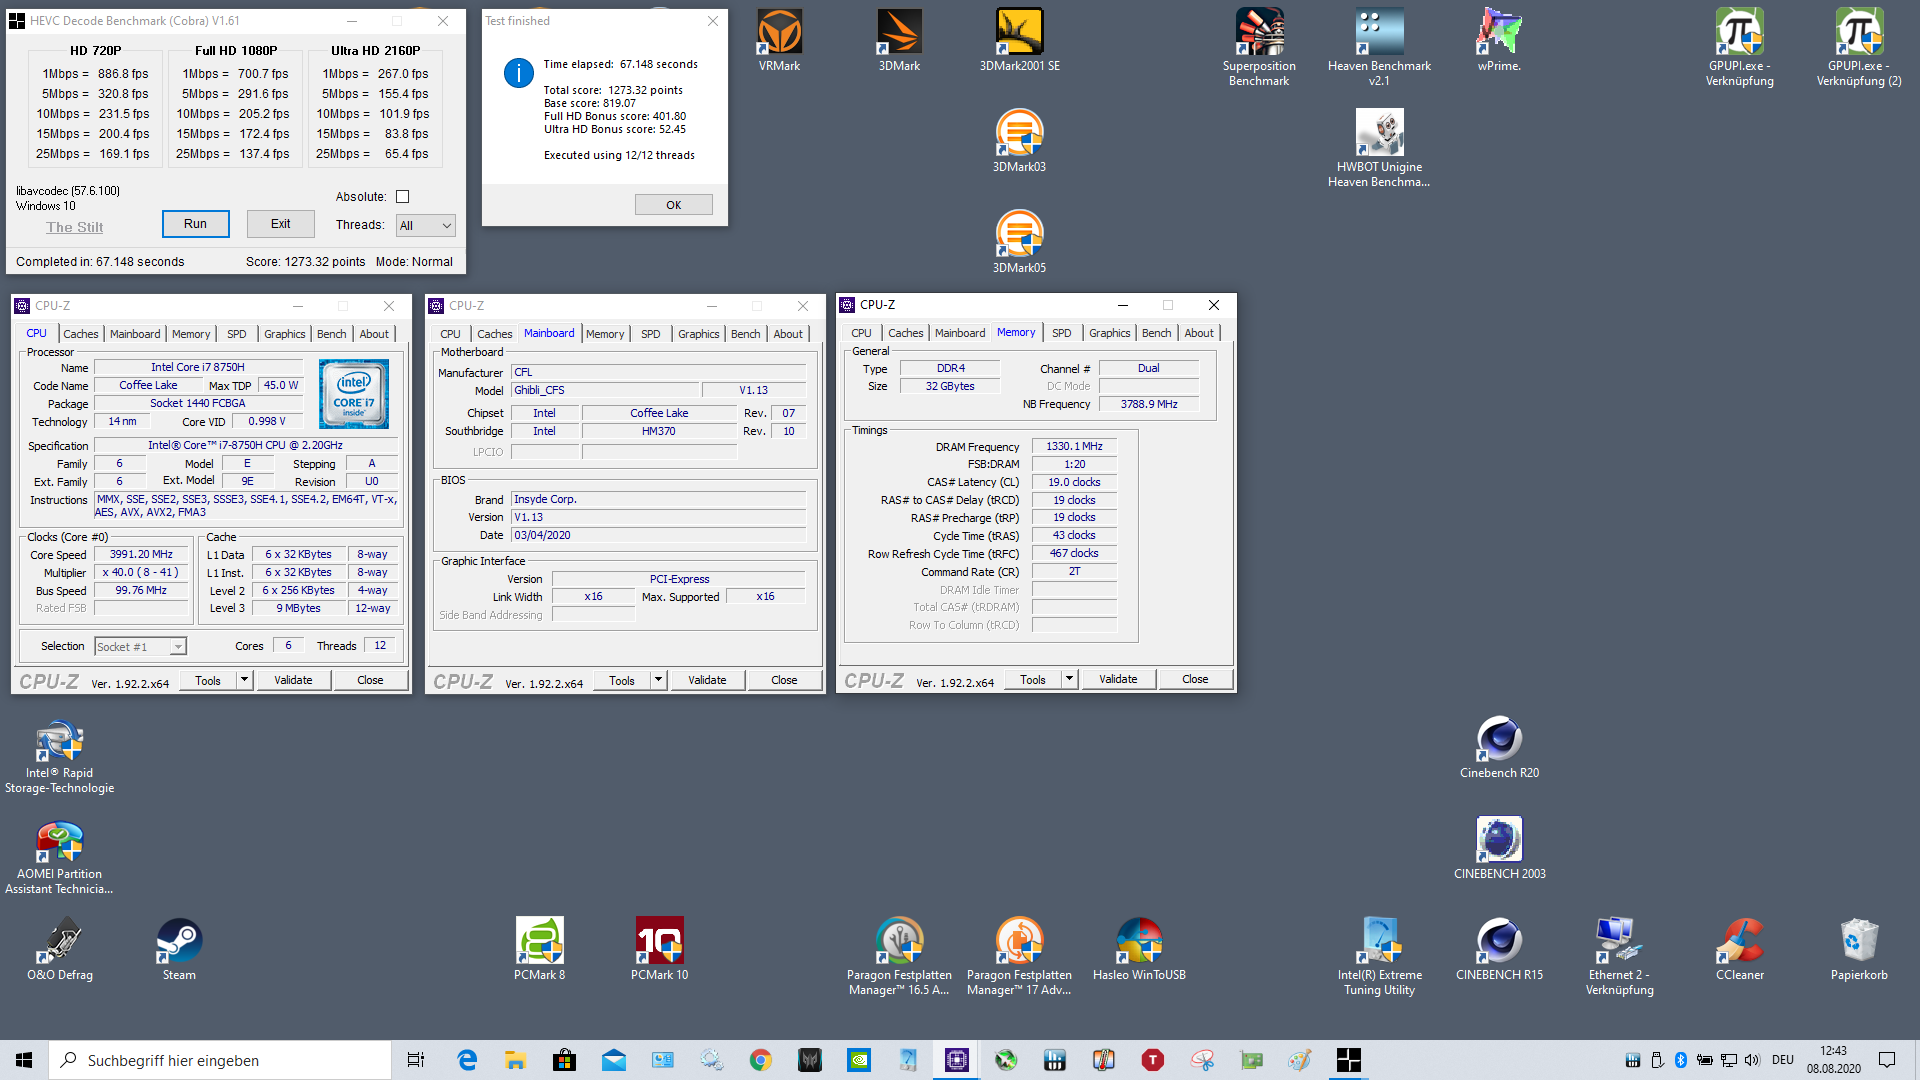Screen dimensions: 1920x1080
Task: Open File Explorer from the taskbar
Action: point(515,1060)
